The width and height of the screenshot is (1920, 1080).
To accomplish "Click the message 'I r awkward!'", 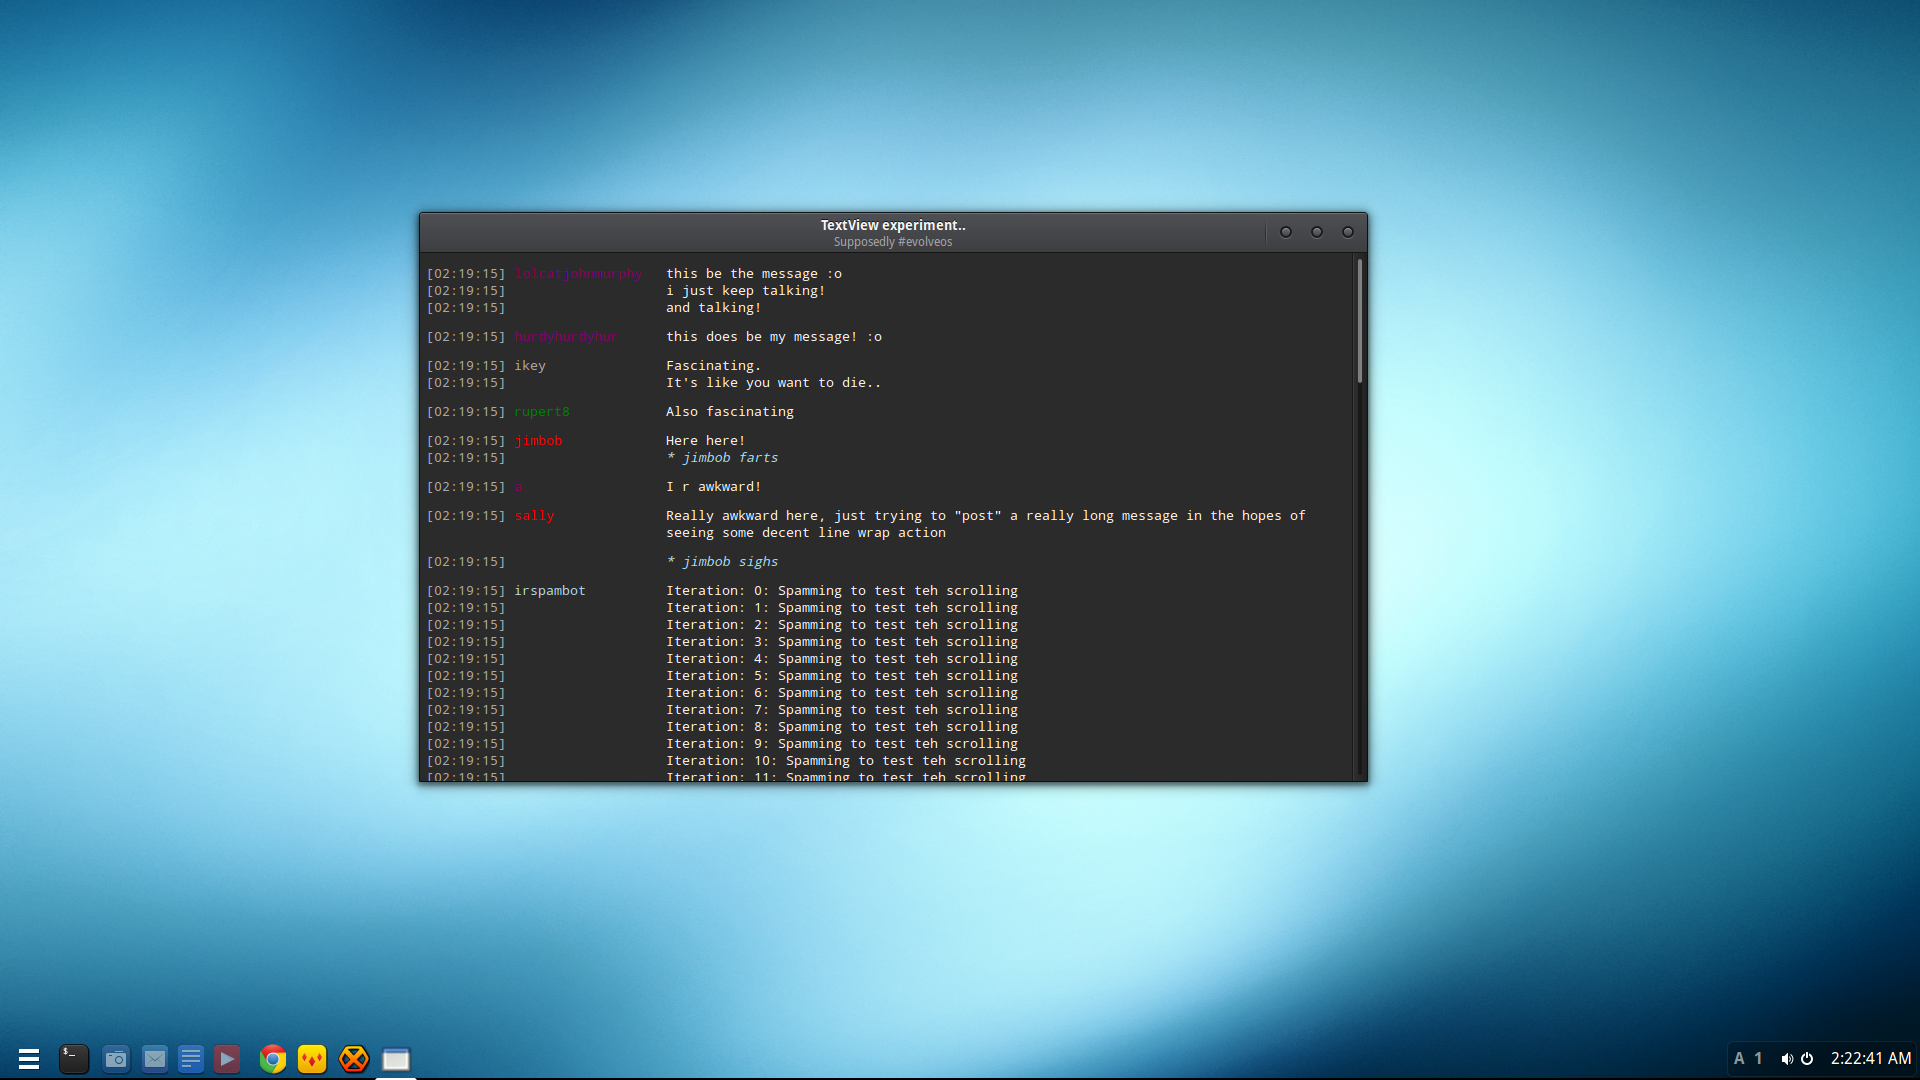I will pos(714,487).
